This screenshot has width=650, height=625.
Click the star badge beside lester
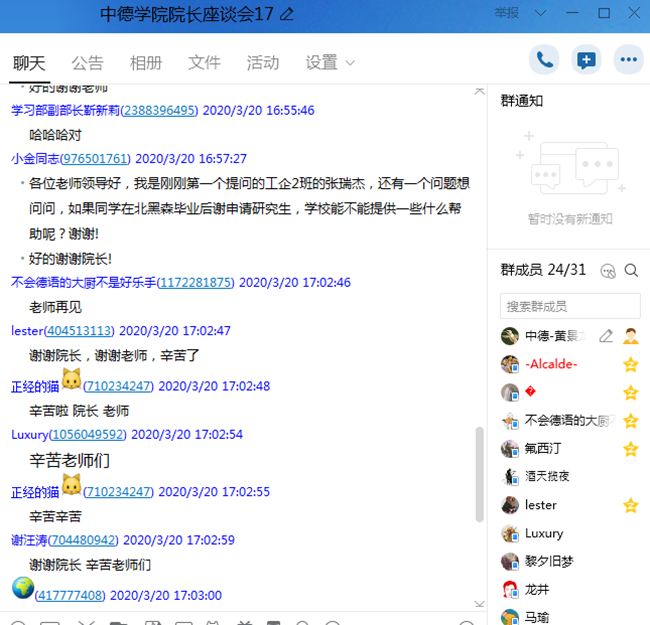630,505
